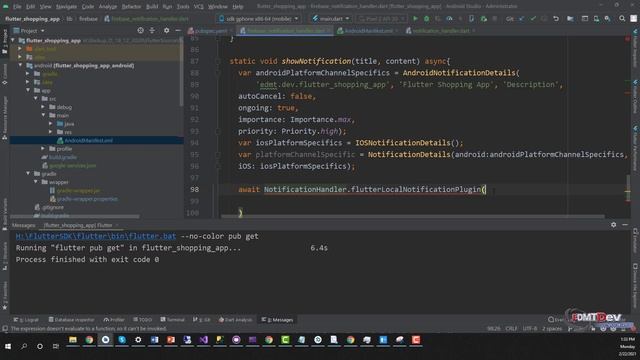
Task: Select gradle-wrapper.properties in the project tree
Action: tap(87, 199)
